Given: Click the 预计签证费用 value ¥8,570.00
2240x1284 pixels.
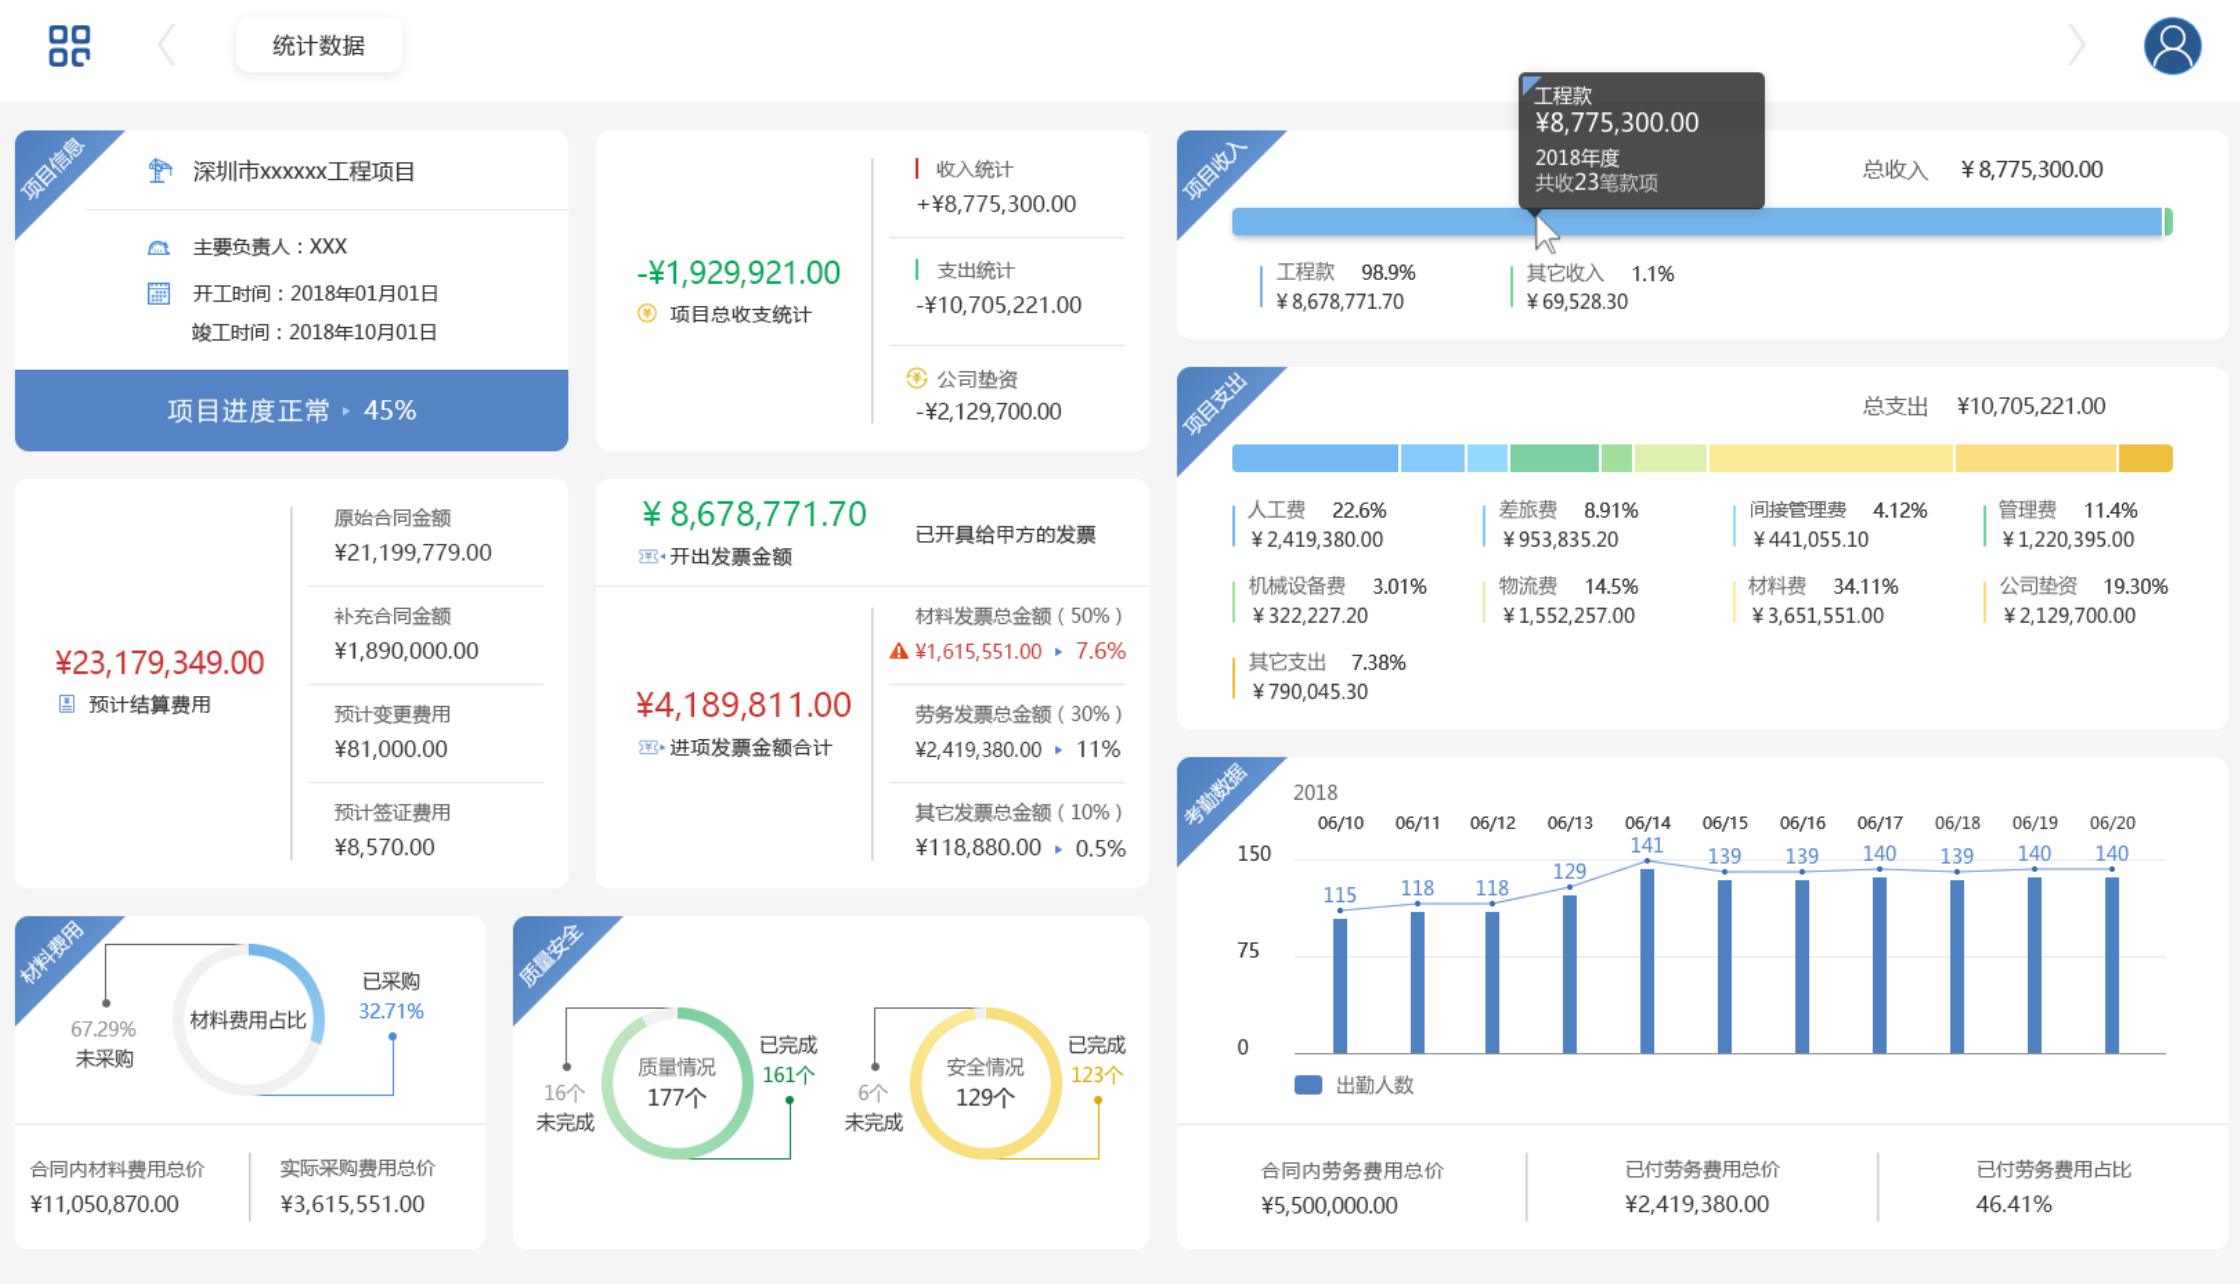Looking at the screenshot, I should pyautogui.click(x=384, y=847).
